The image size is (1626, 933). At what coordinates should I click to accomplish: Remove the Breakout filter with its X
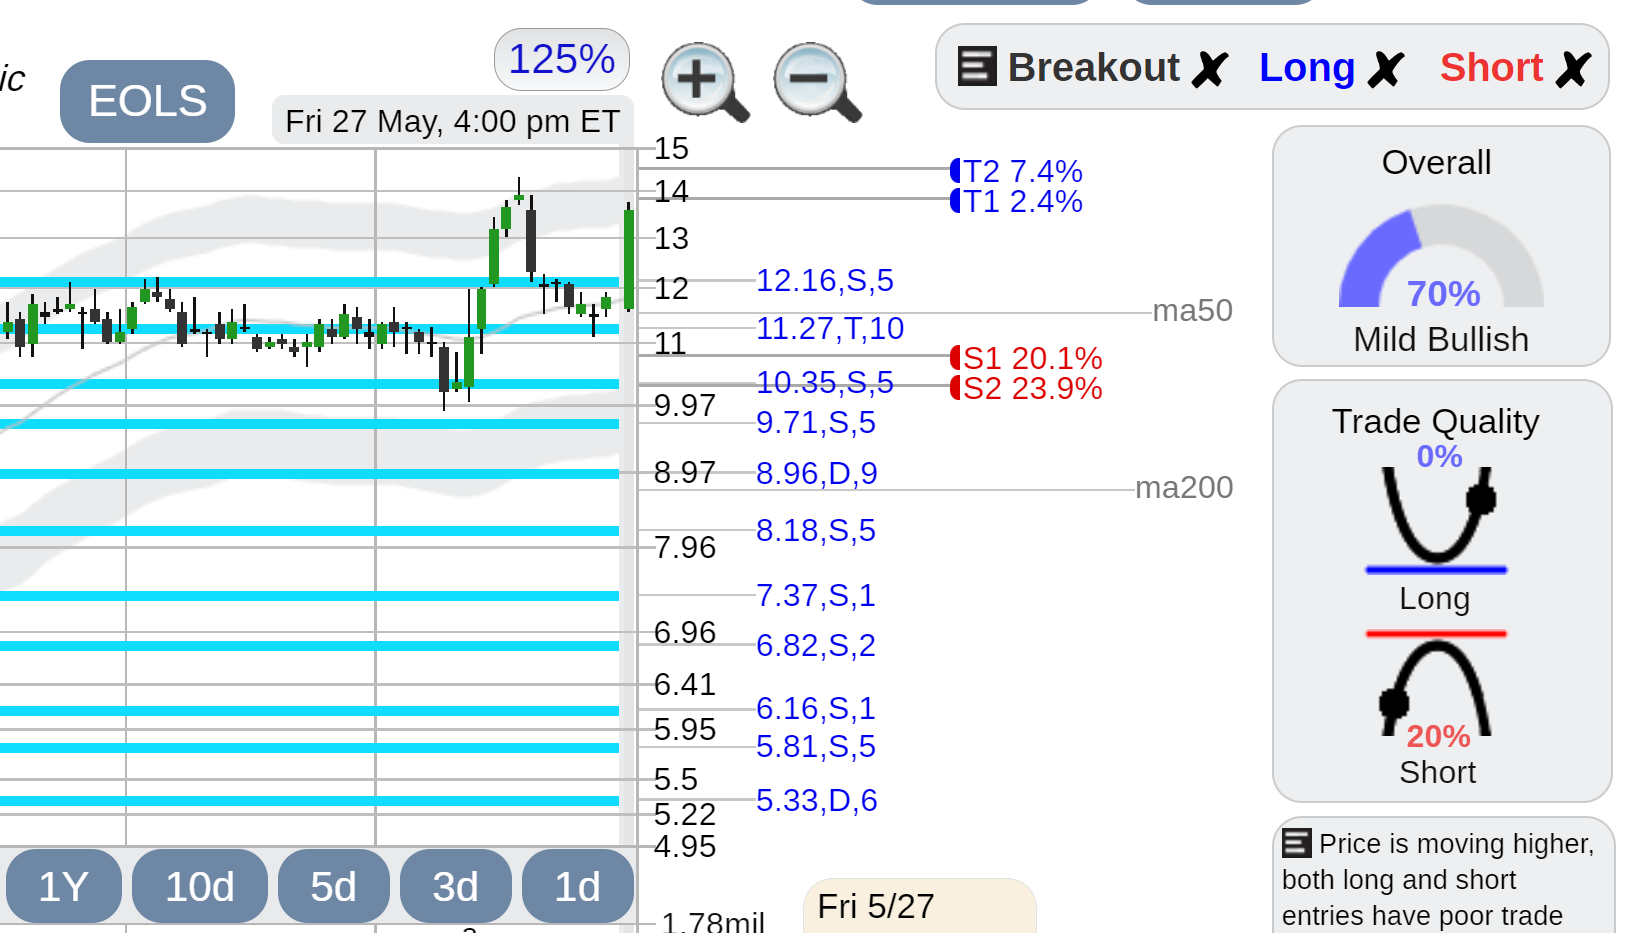coord(1210,69)
